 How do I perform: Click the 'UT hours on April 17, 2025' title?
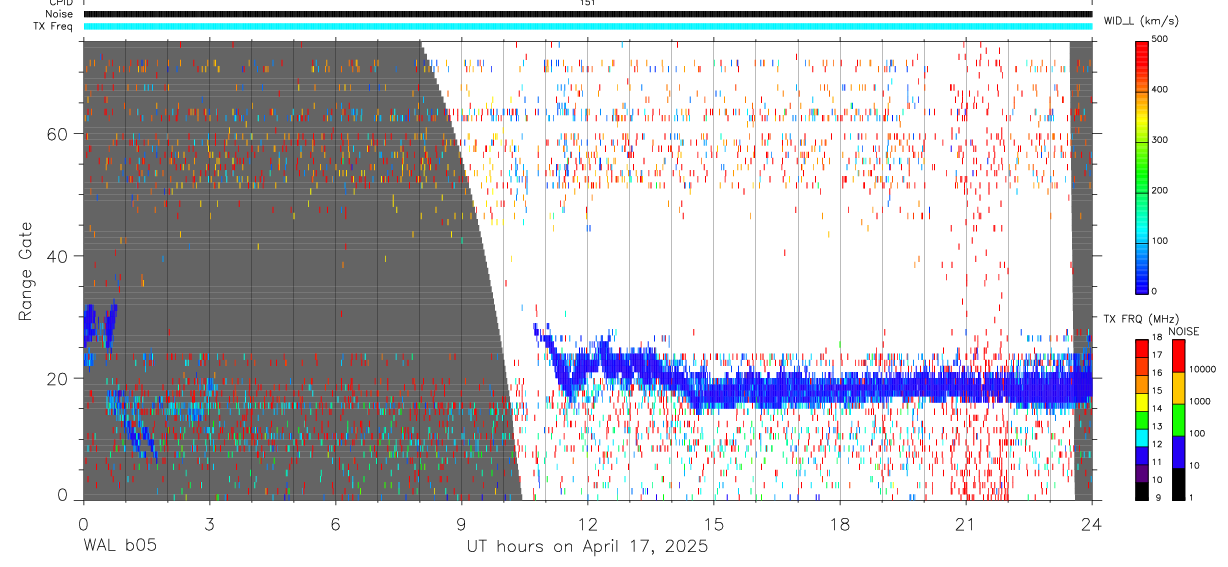(x=587, y=547)
